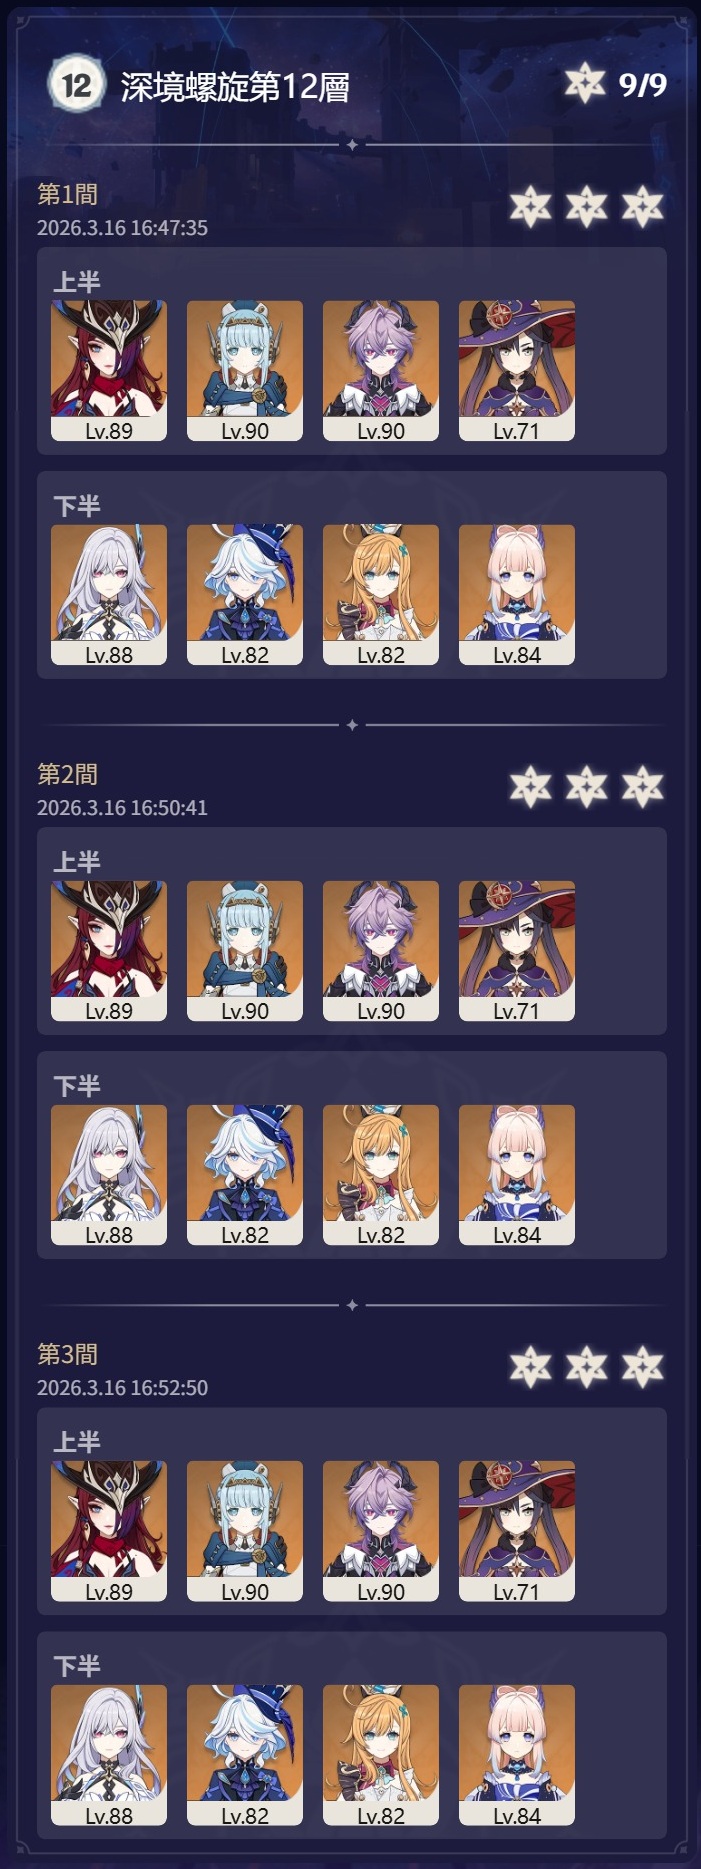Click the 2026.3.16 16:52:50 timestamp
Screen dimensions: 701x1869
[122, 1388]
